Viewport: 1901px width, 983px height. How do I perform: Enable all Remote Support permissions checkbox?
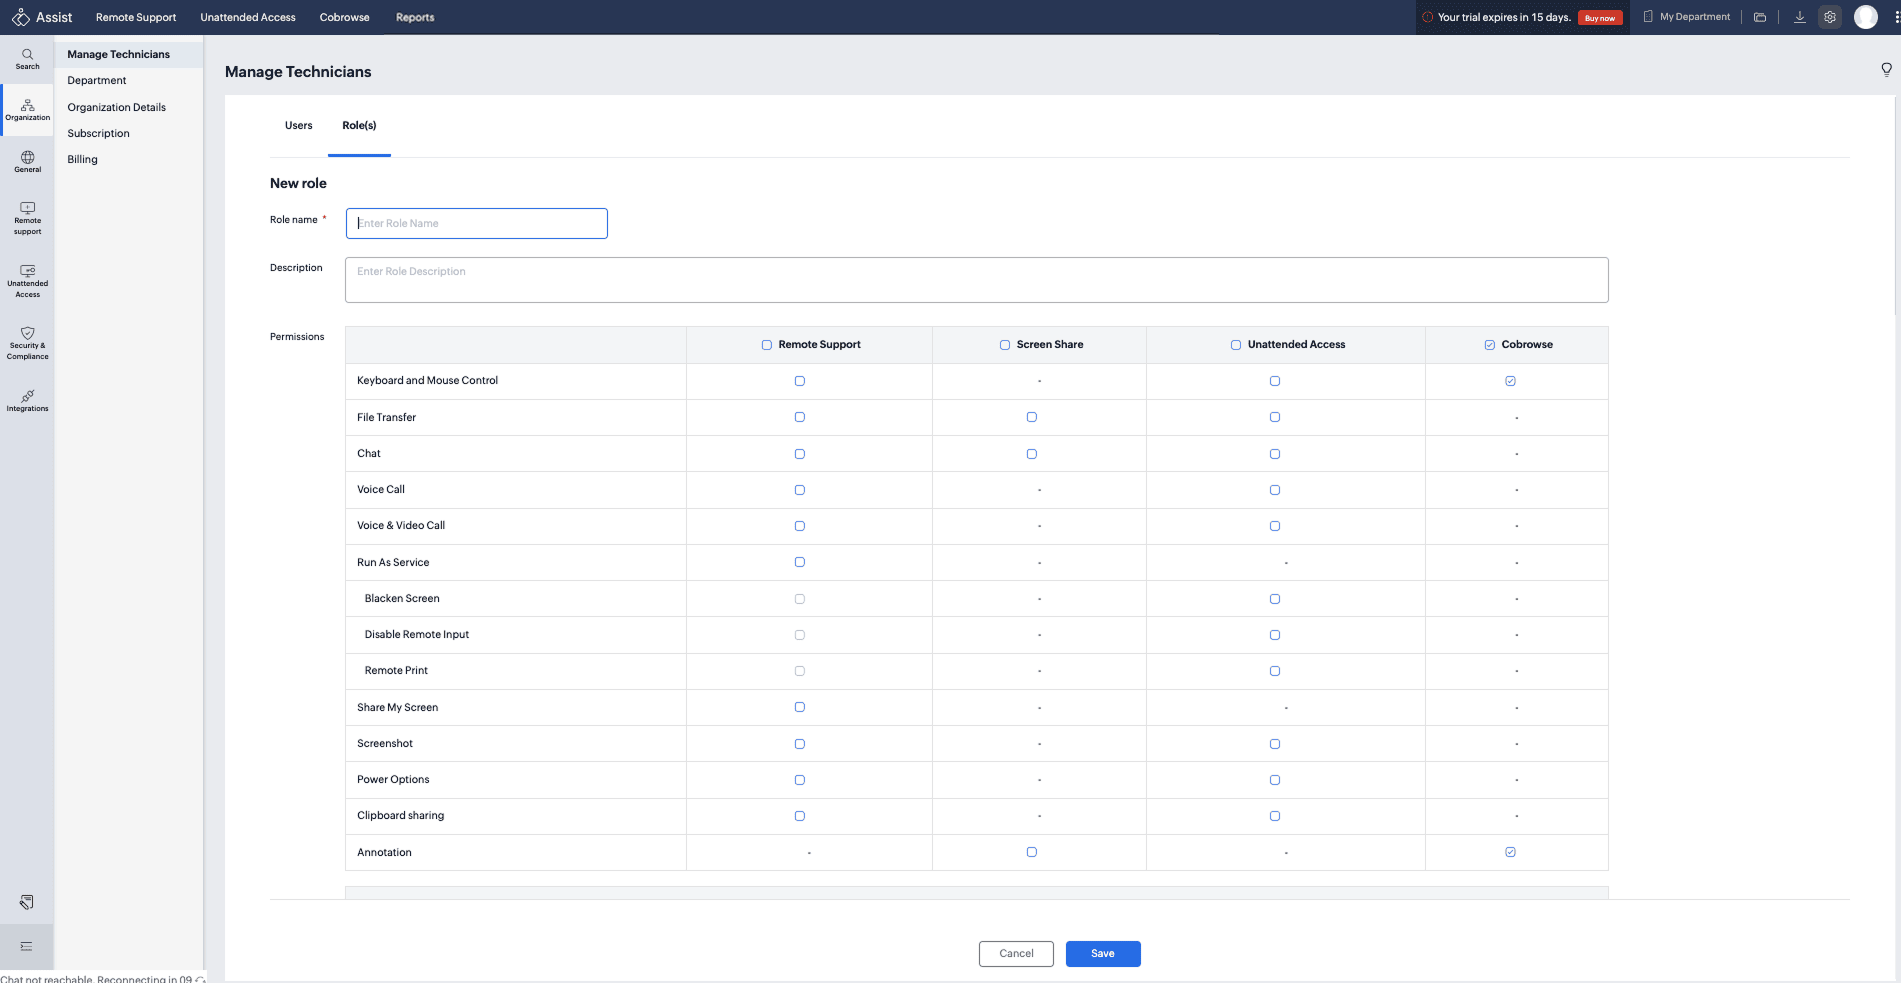pos(767,345)
